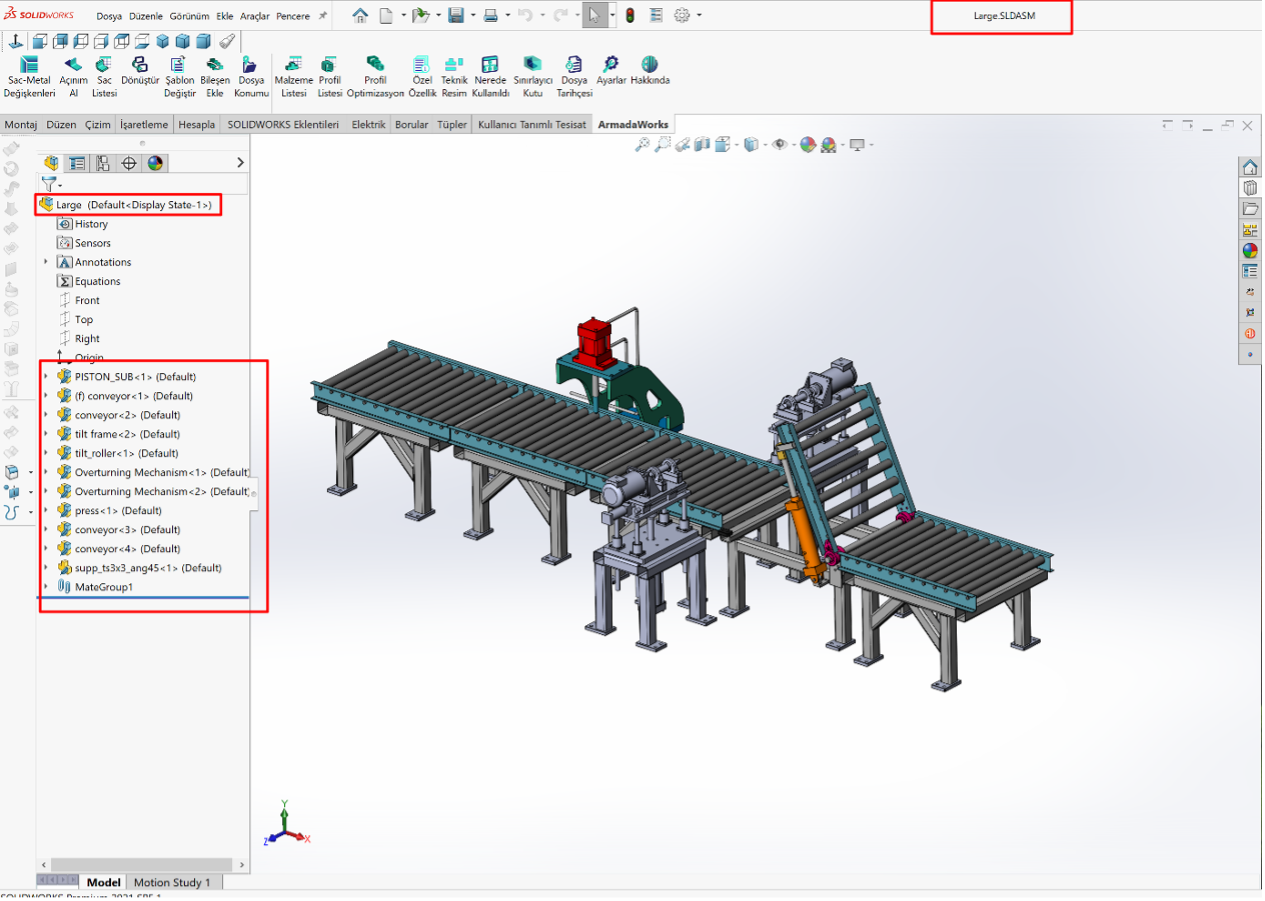
Task: Switch to the Montaj tab
Action: [21, 125]
